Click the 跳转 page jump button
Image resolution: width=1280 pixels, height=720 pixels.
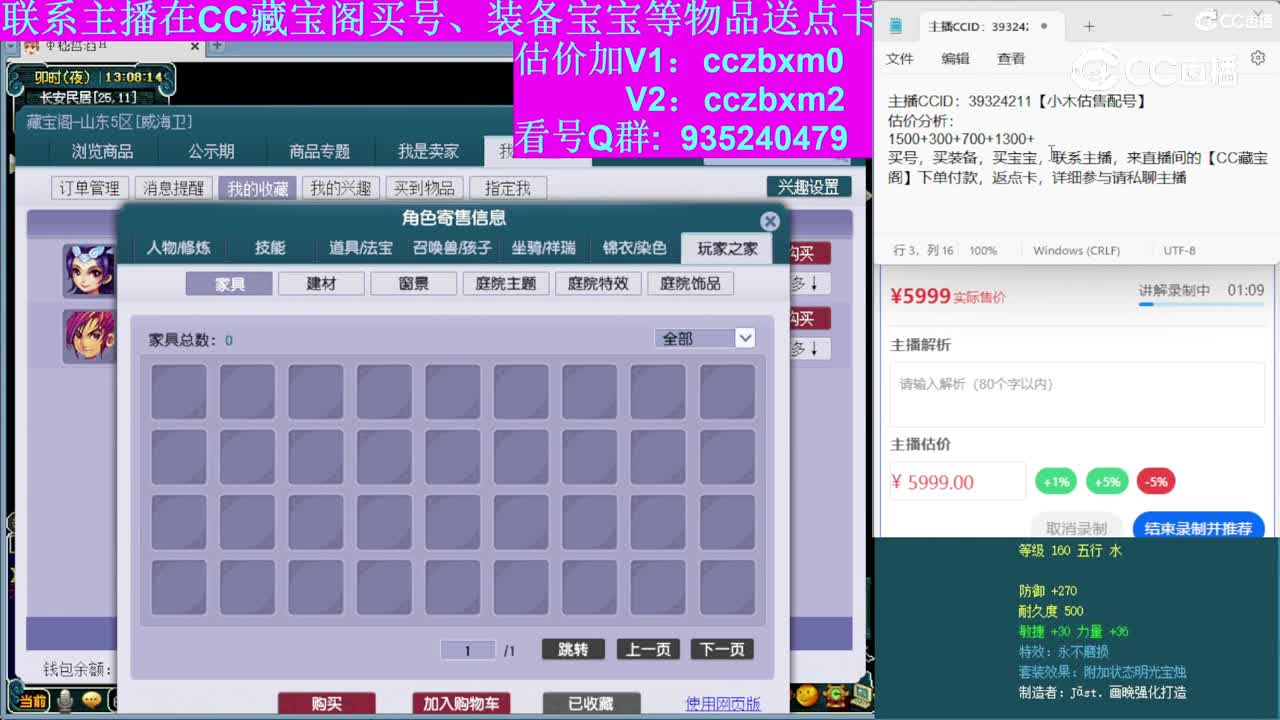[x=573, y=650]
